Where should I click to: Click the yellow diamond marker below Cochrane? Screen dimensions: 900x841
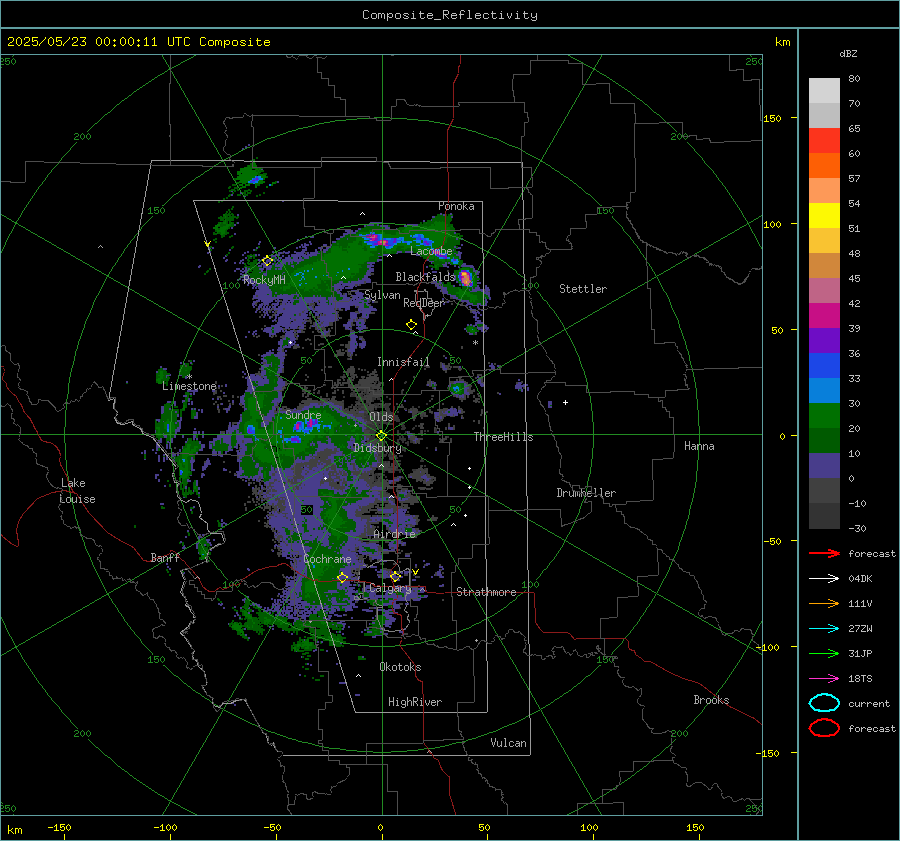[343, 578]
